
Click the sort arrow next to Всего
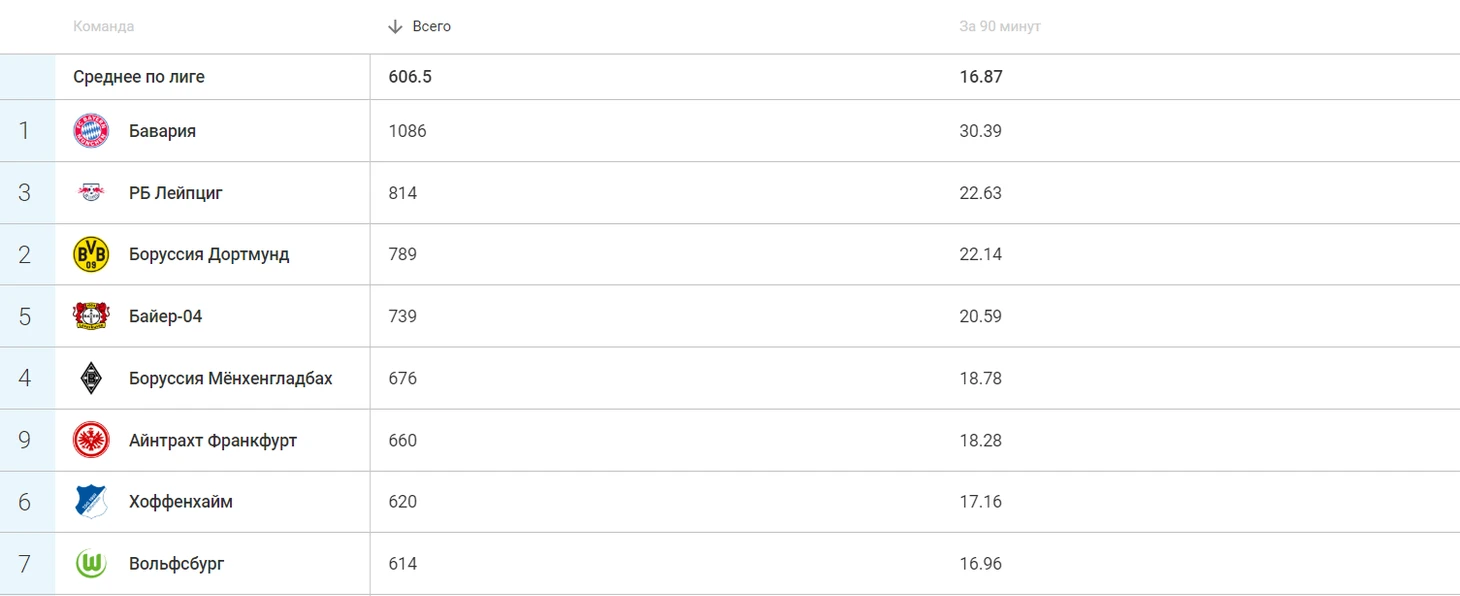395,27
